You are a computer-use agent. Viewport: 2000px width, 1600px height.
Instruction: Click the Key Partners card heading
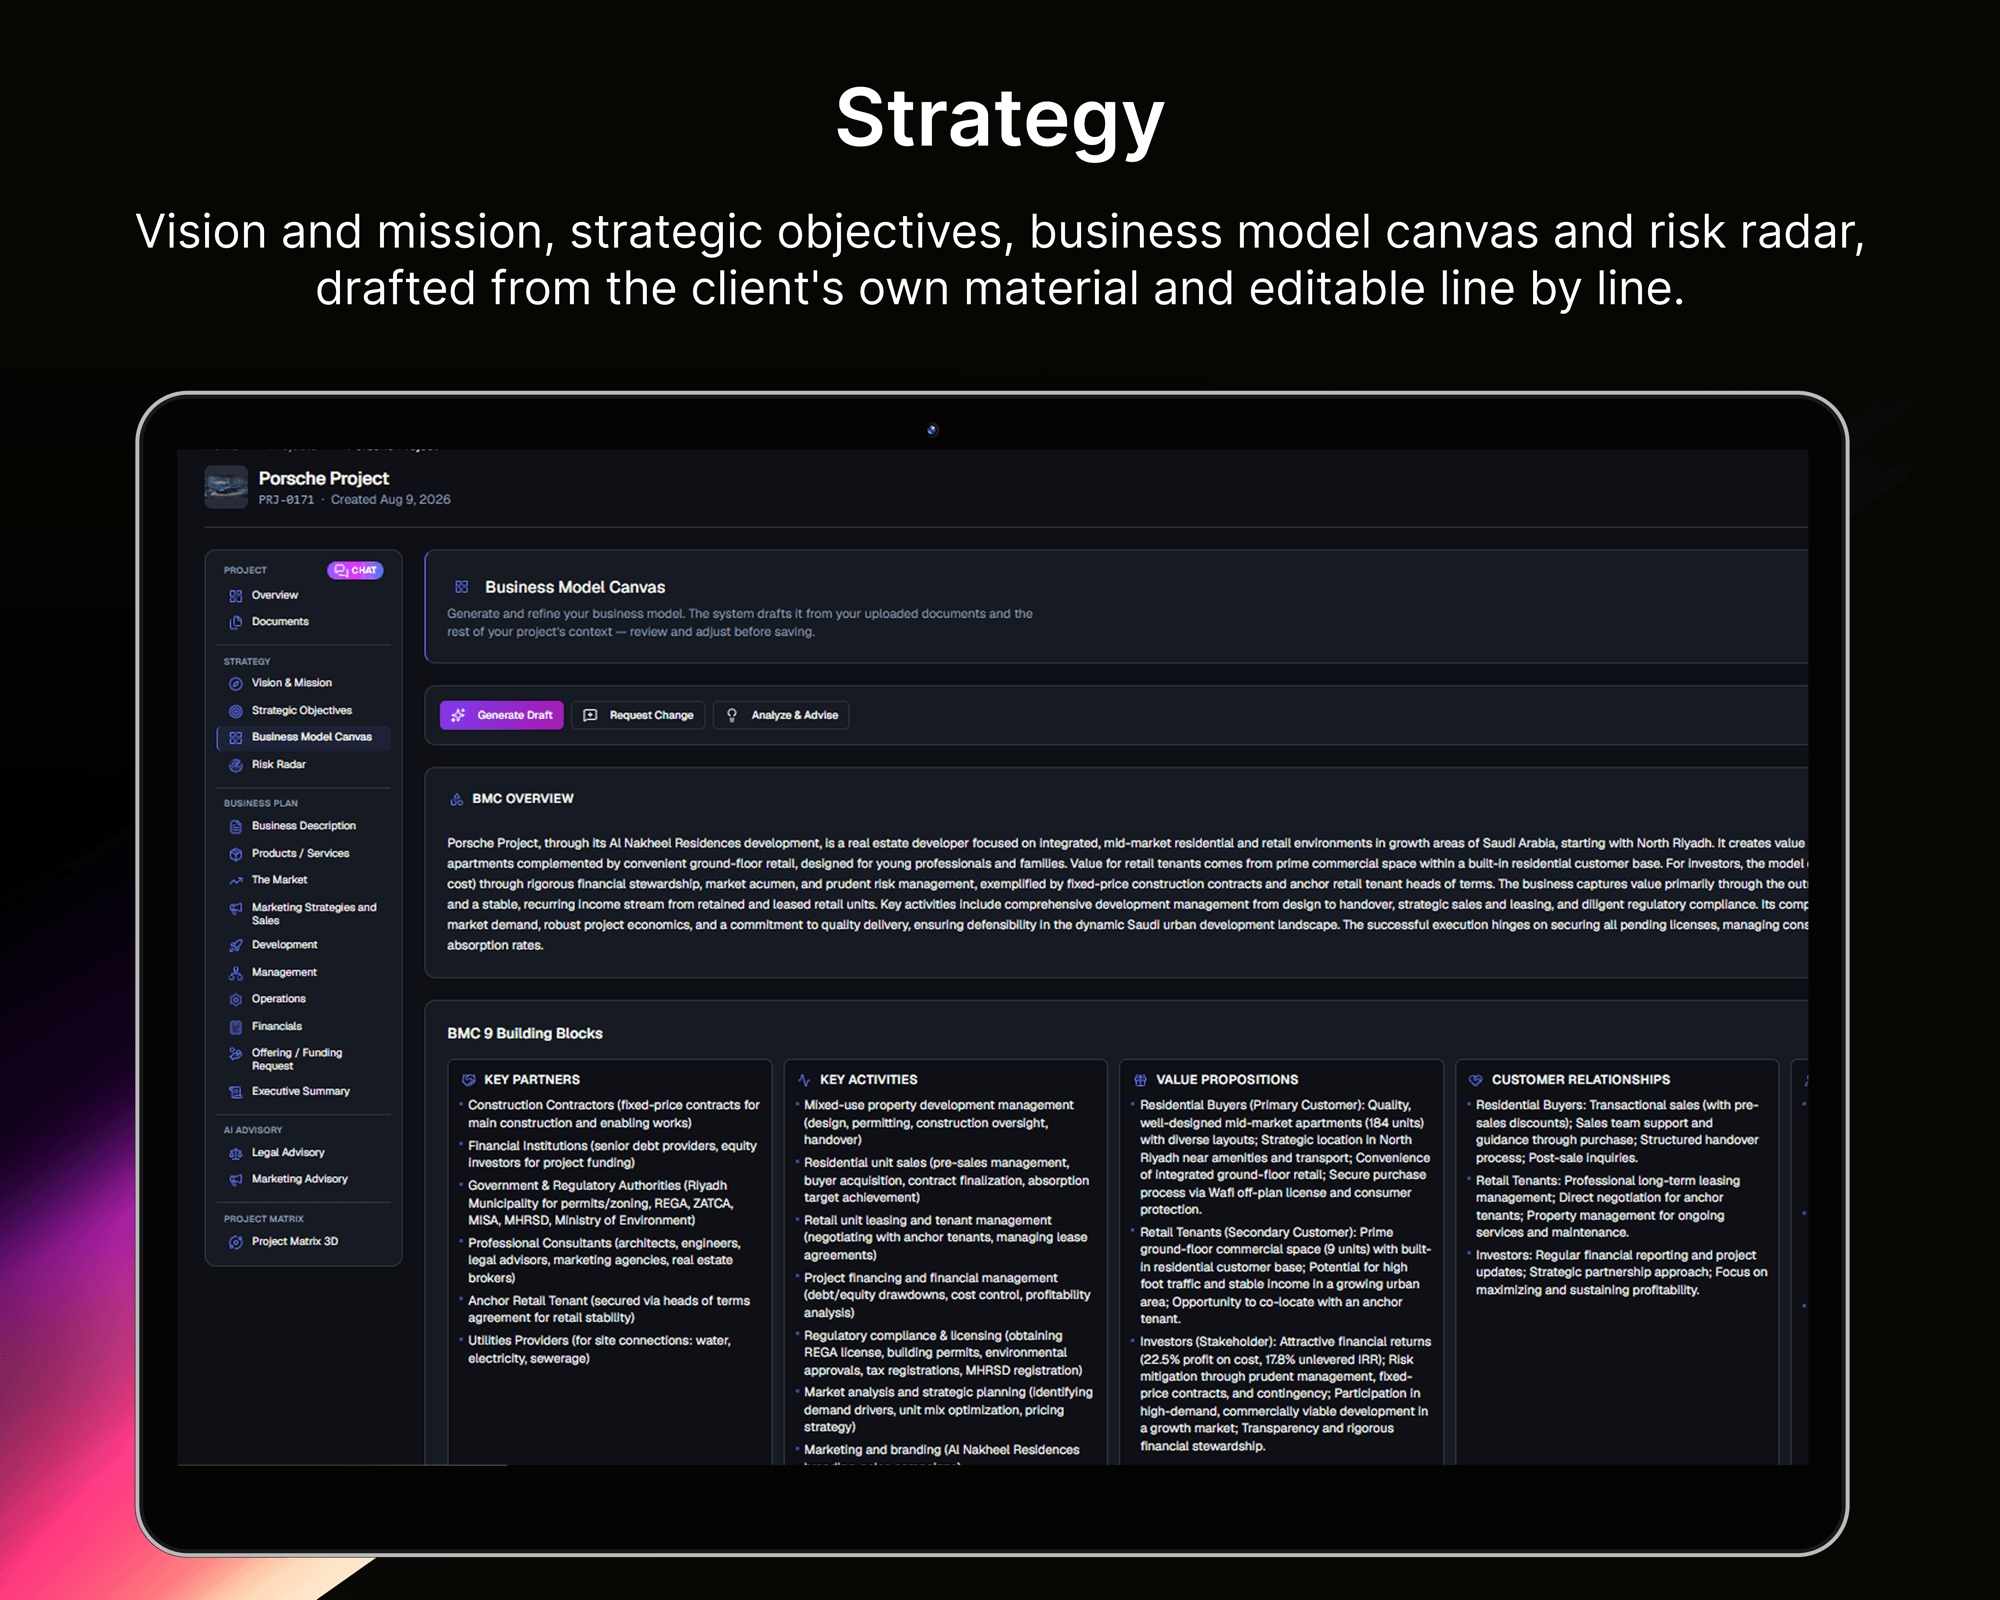coord(532,1080)
